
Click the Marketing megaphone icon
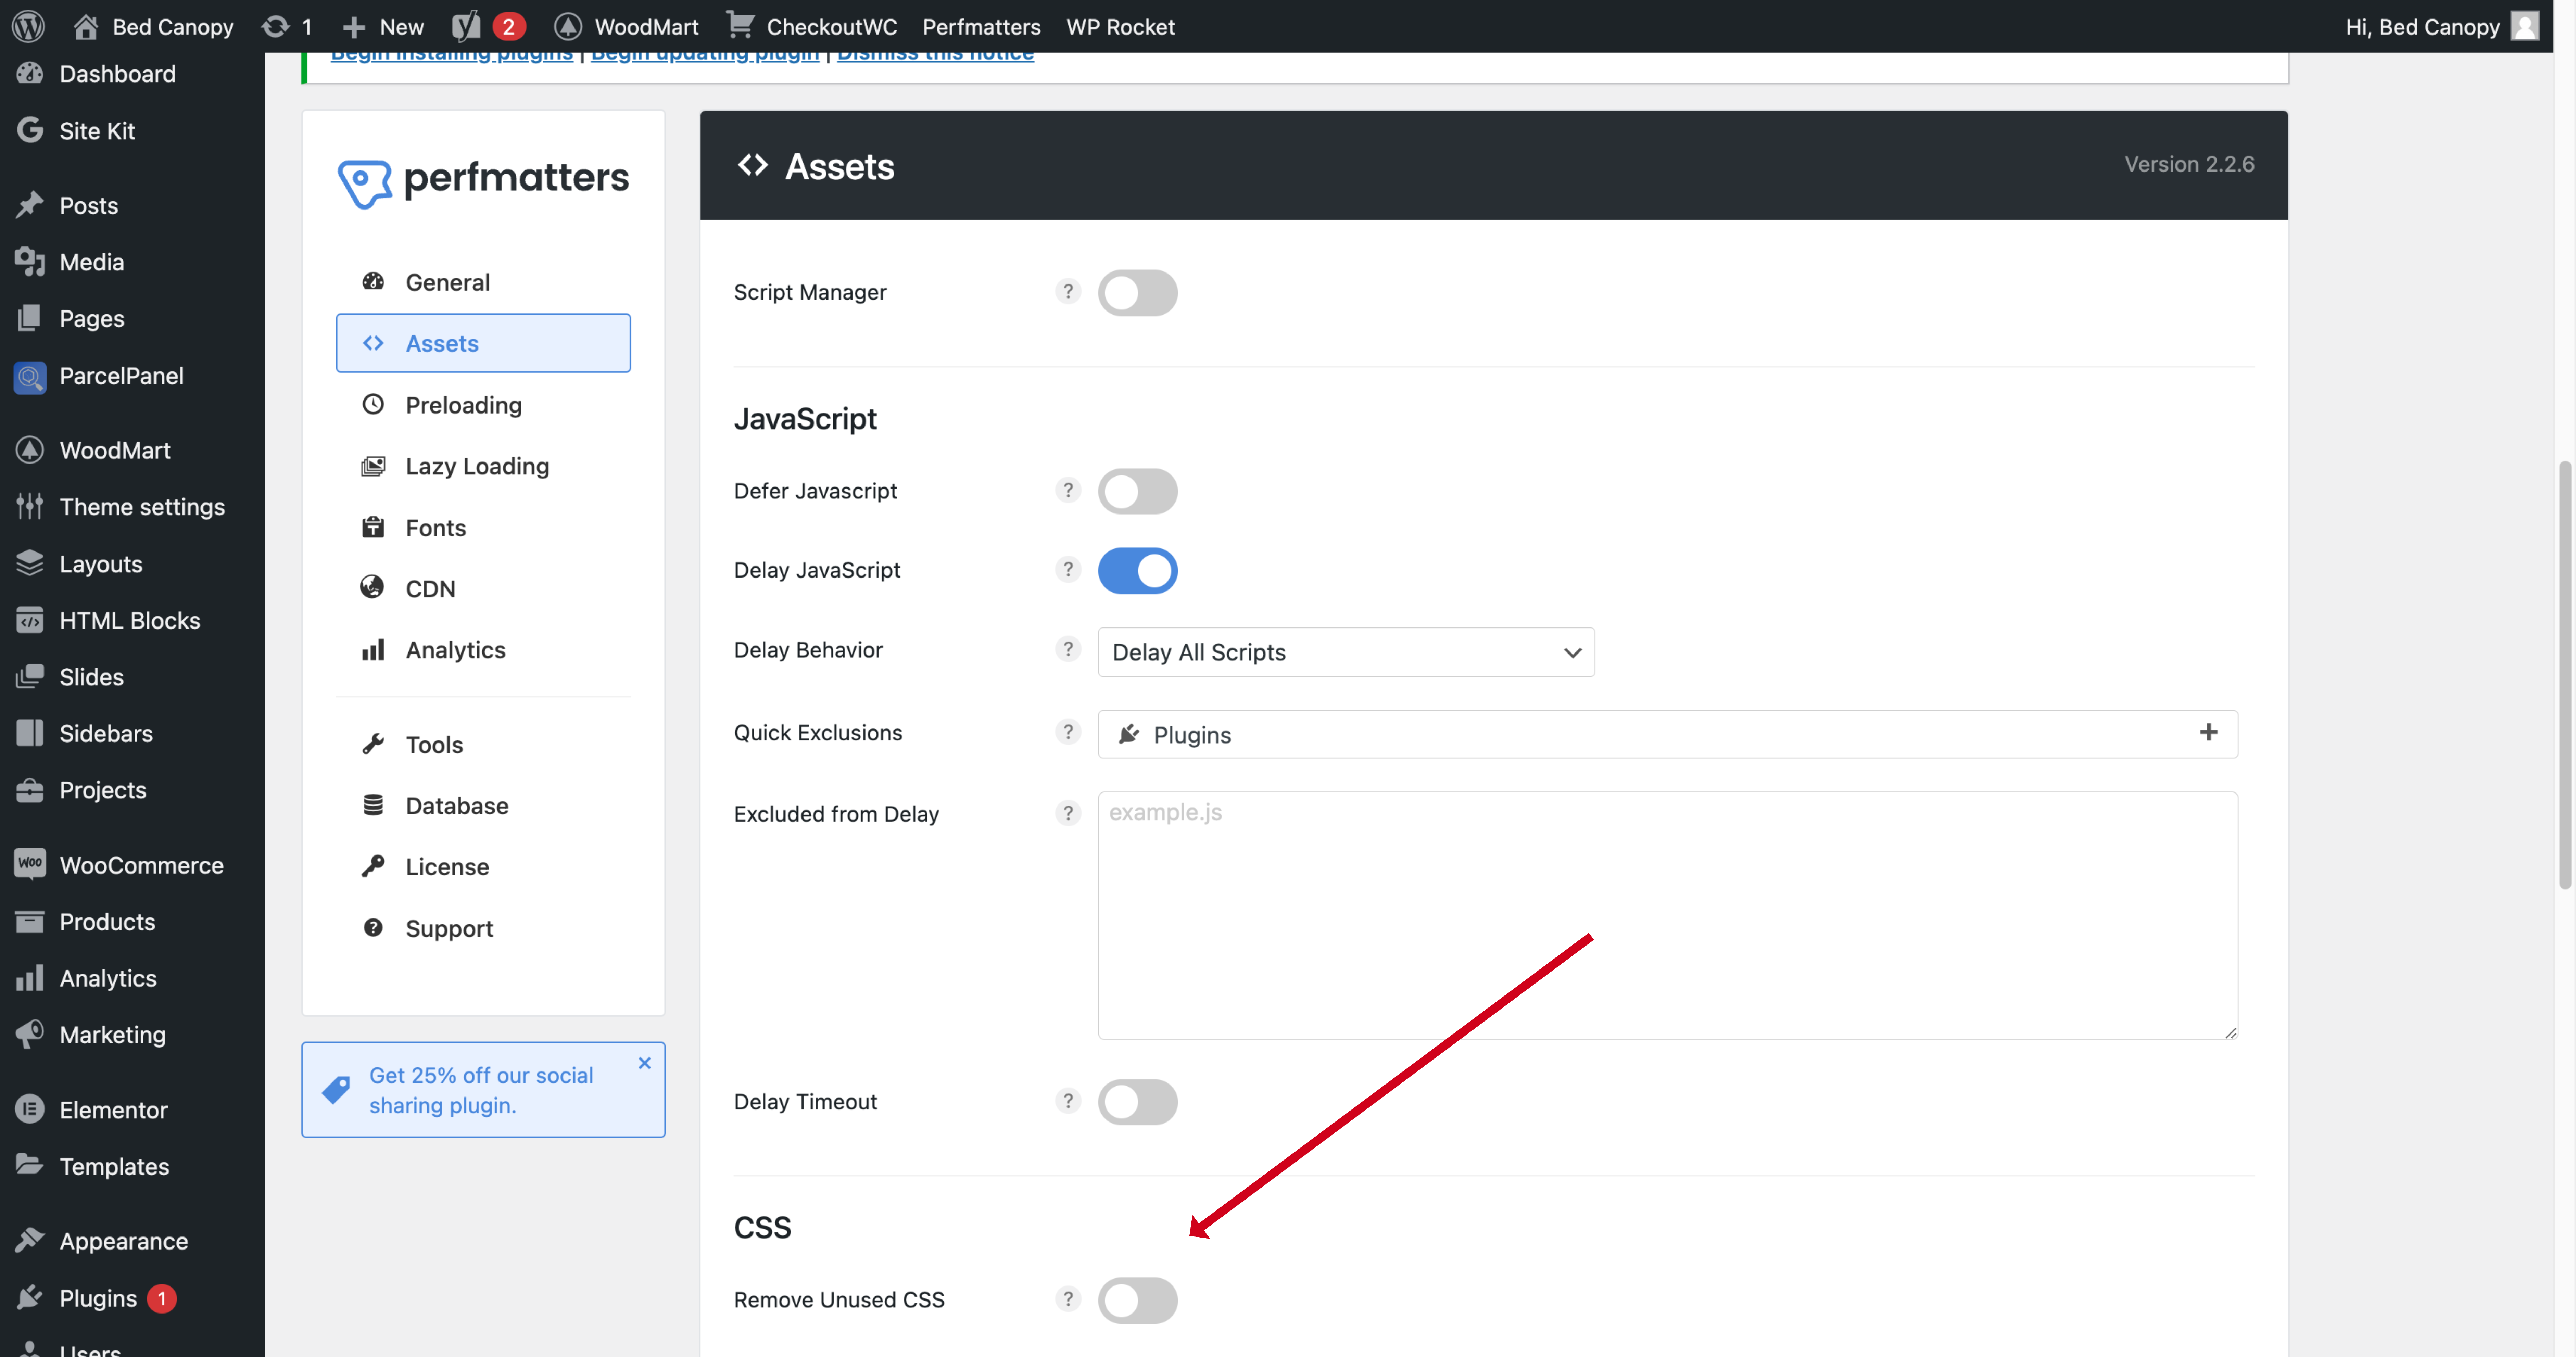coord(30,1034)
